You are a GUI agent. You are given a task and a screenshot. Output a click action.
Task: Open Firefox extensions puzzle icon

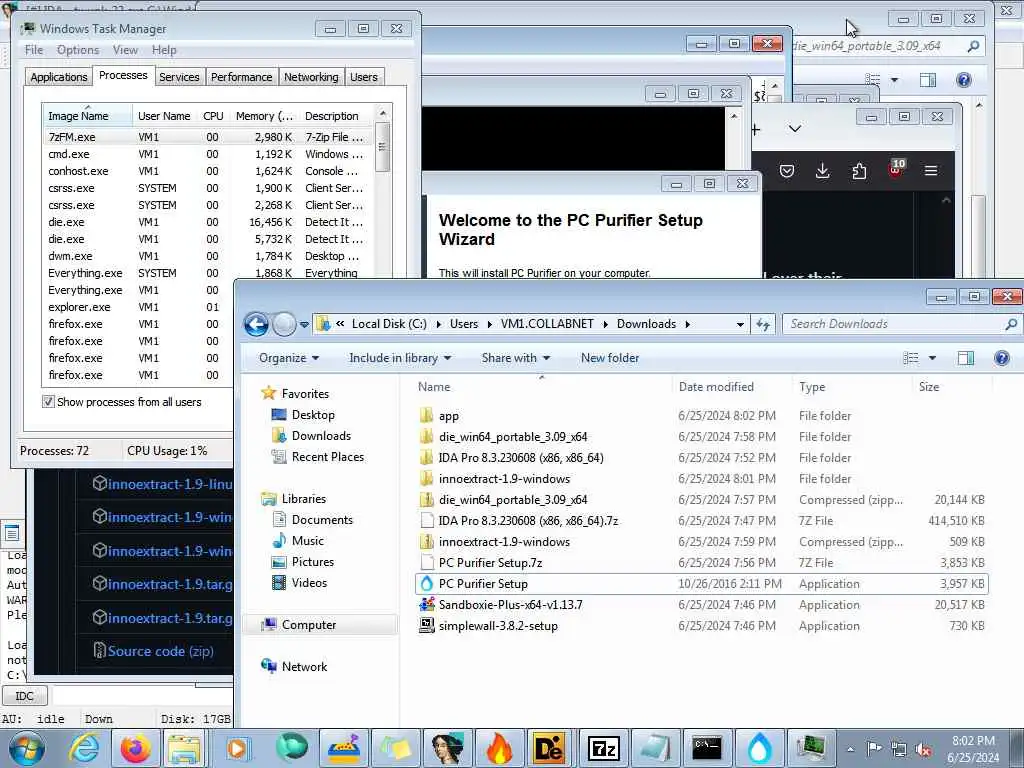click(x=859, y=171)
